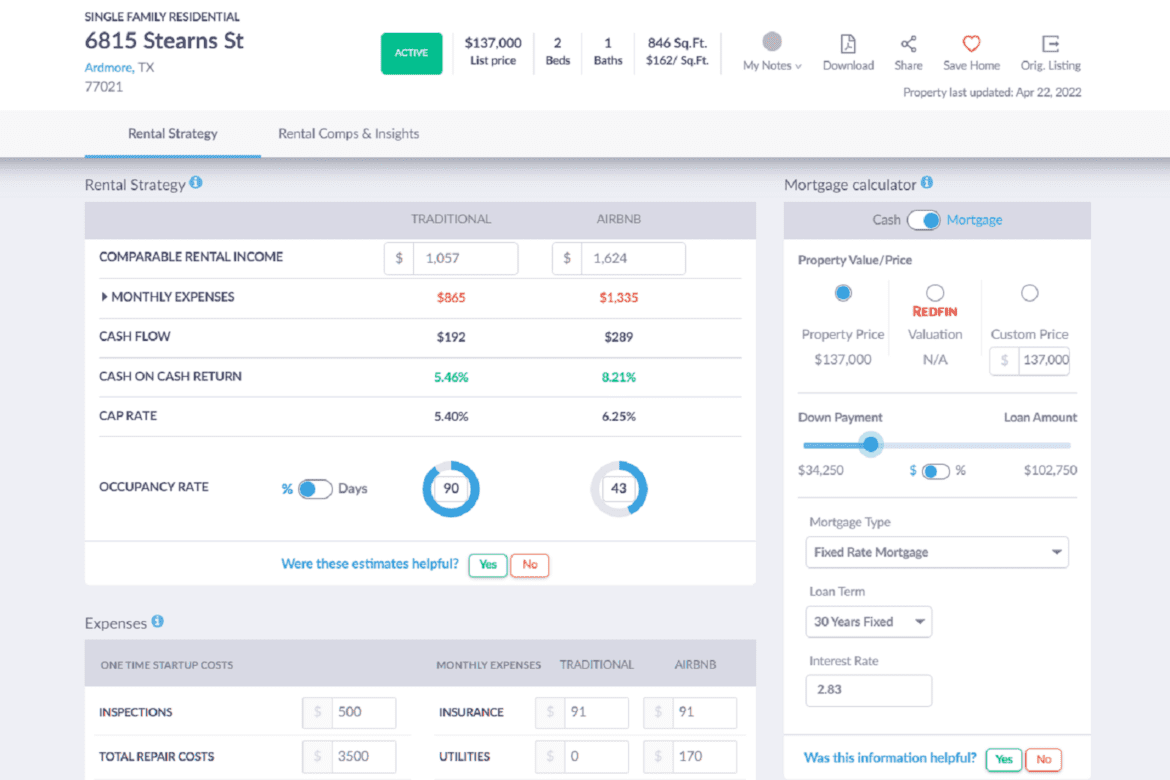This screenshot has width=1170, height=780.
Task: Open the Loan Term dropdown
Action: 868,622
